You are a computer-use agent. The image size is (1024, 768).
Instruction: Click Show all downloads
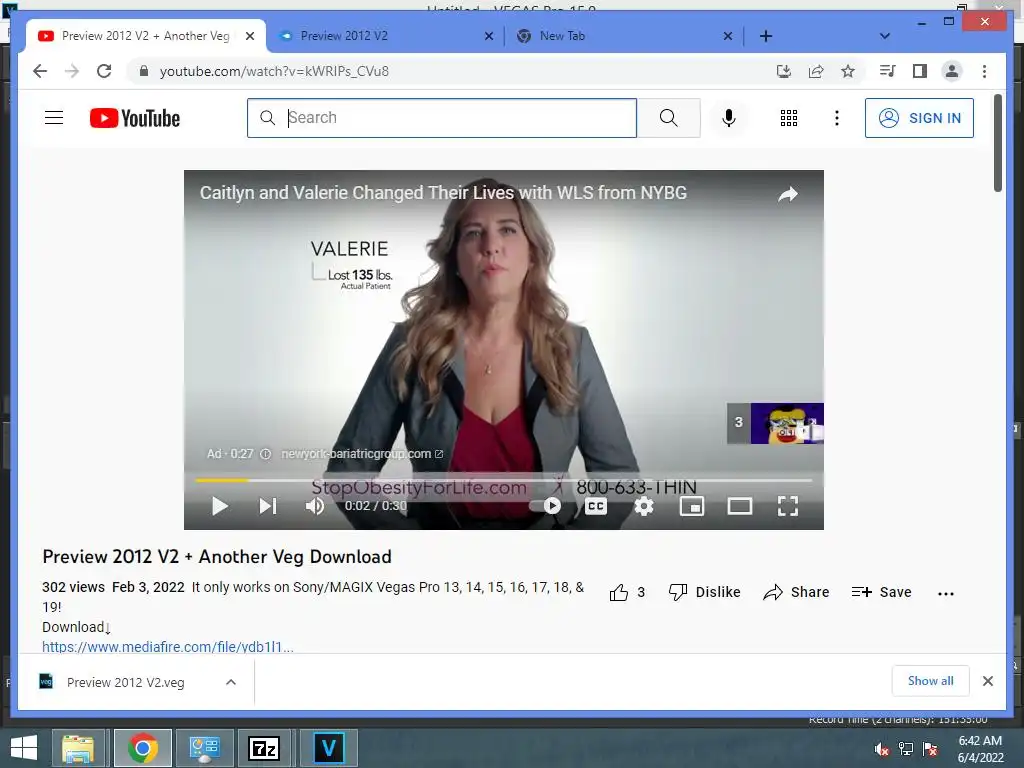[x=931, y=681]
